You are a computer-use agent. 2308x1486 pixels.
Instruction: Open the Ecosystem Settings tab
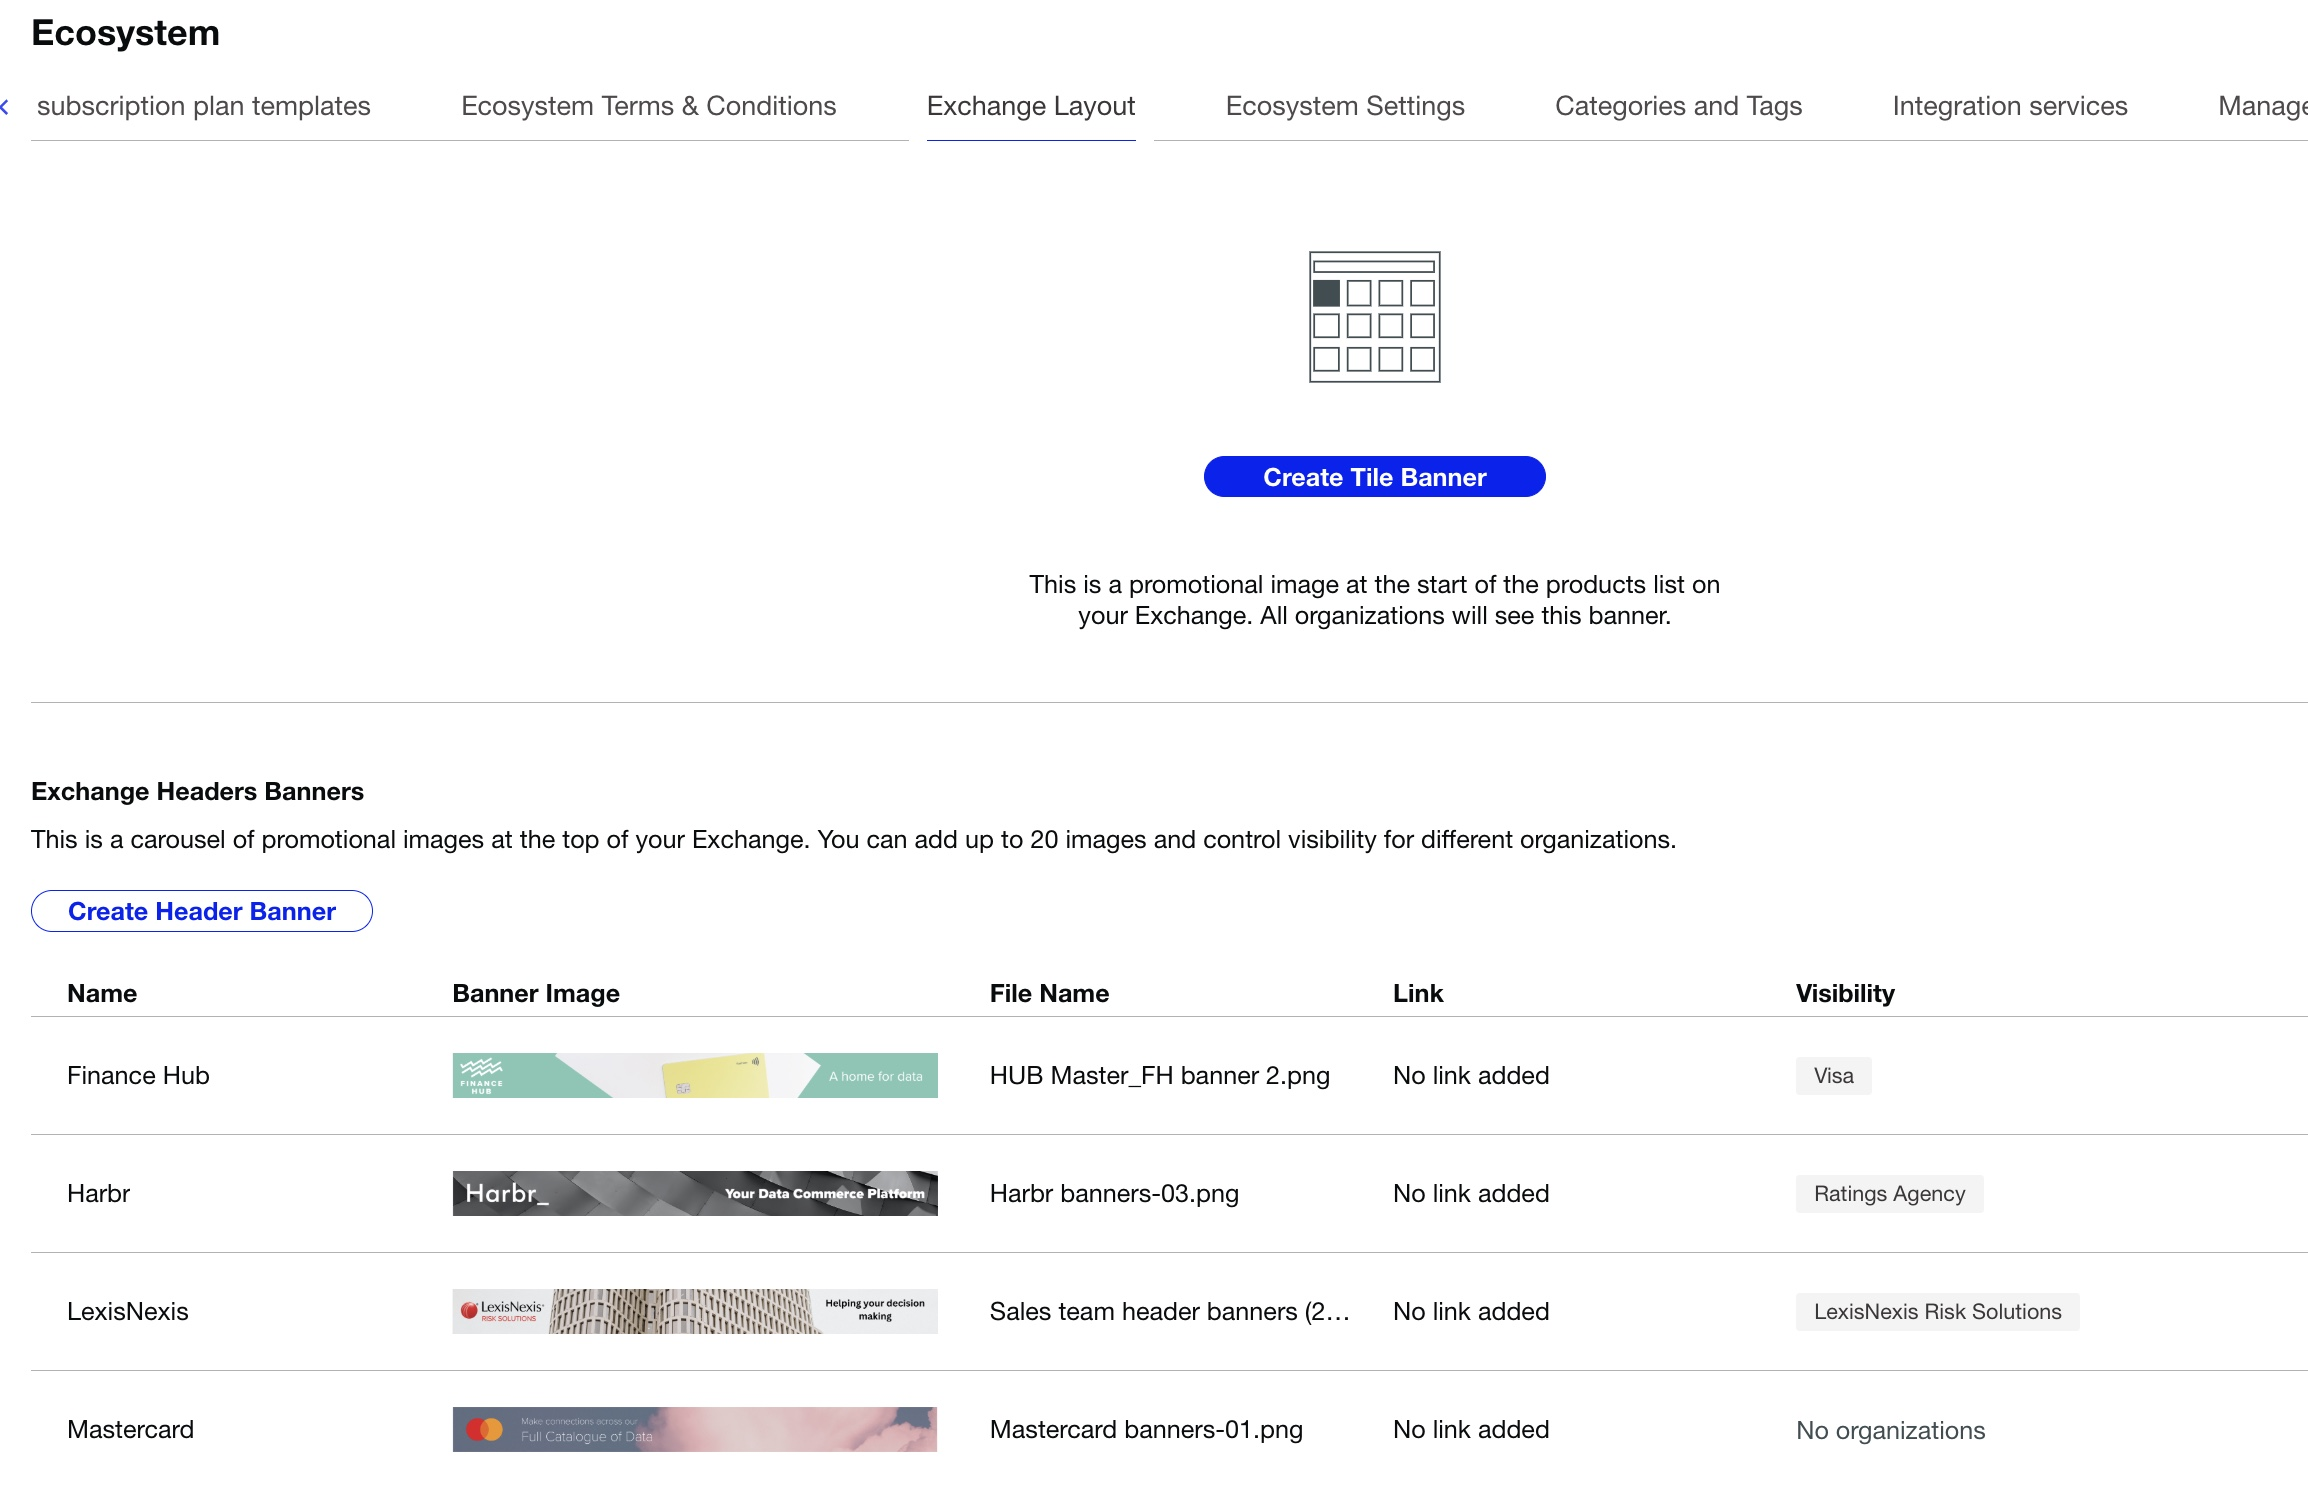(1344, 106)
